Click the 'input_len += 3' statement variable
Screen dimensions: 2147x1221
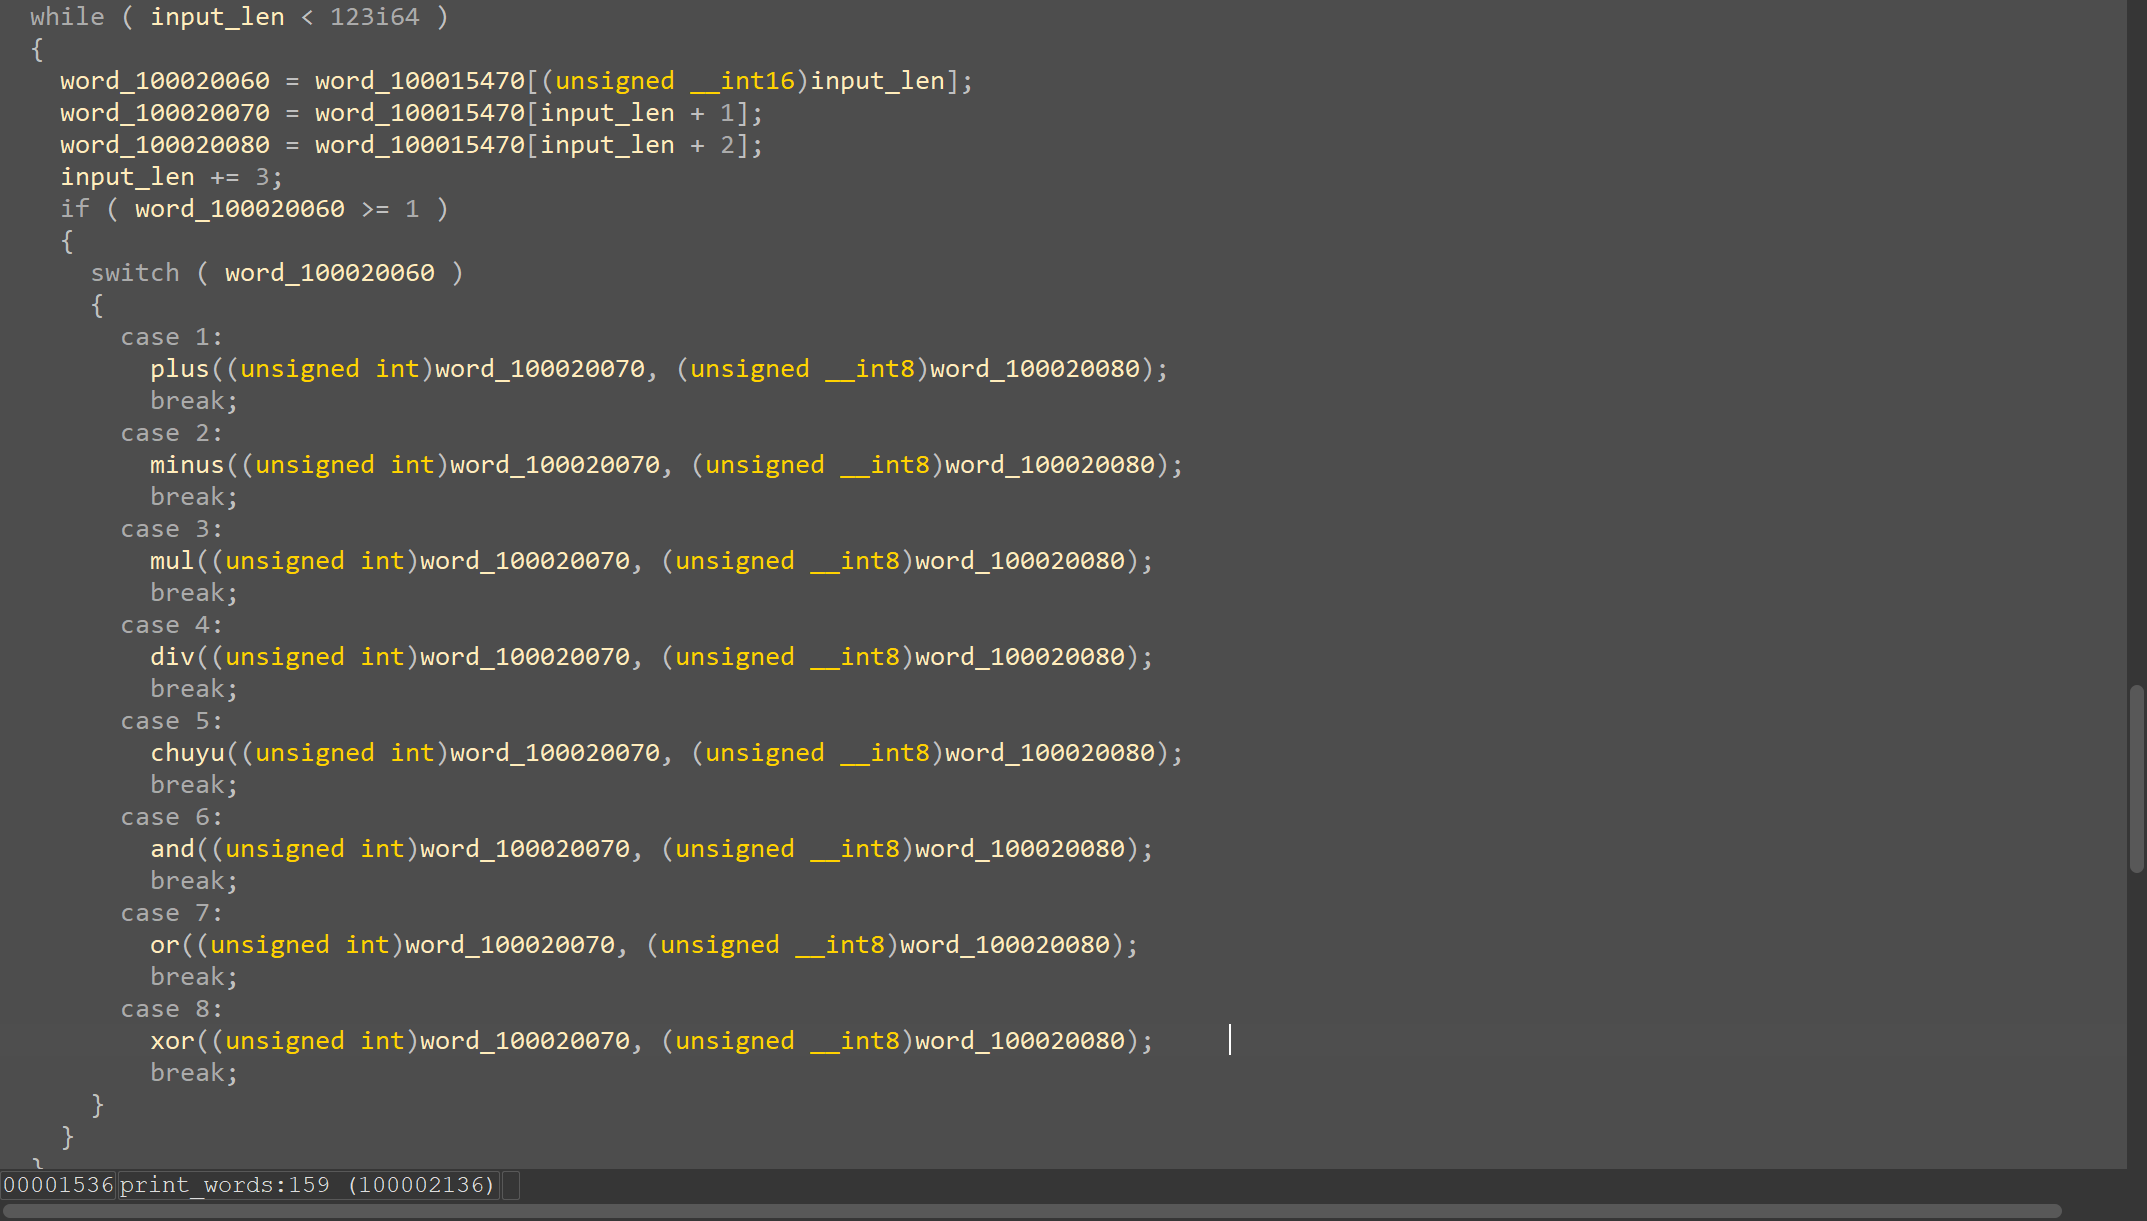(x=127, y=177)
